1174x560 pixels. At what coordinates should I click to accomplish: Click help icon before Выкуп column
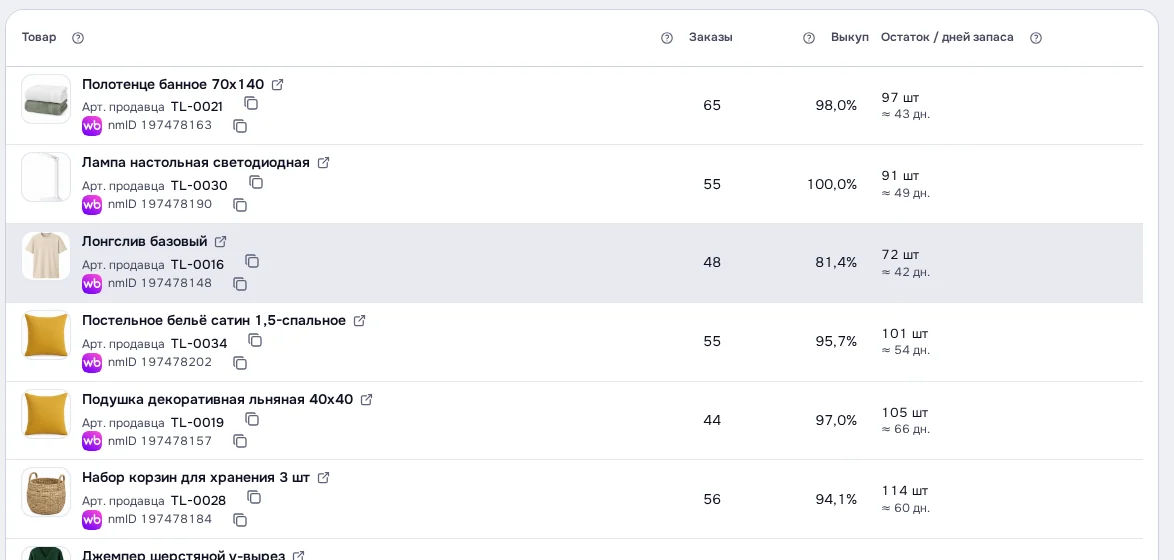pos(809,38)
